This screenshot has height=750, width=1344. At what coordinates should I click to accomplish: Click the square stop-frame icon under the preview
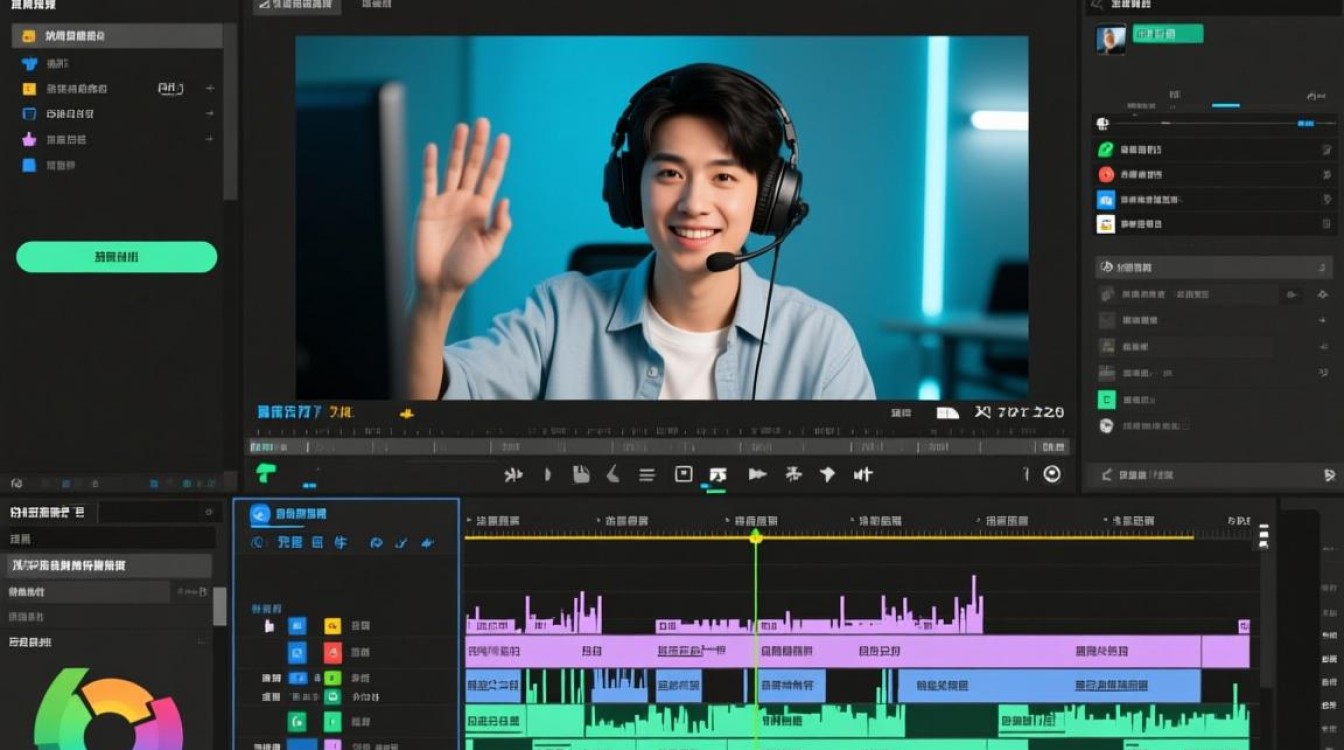(x=684, y=474)
